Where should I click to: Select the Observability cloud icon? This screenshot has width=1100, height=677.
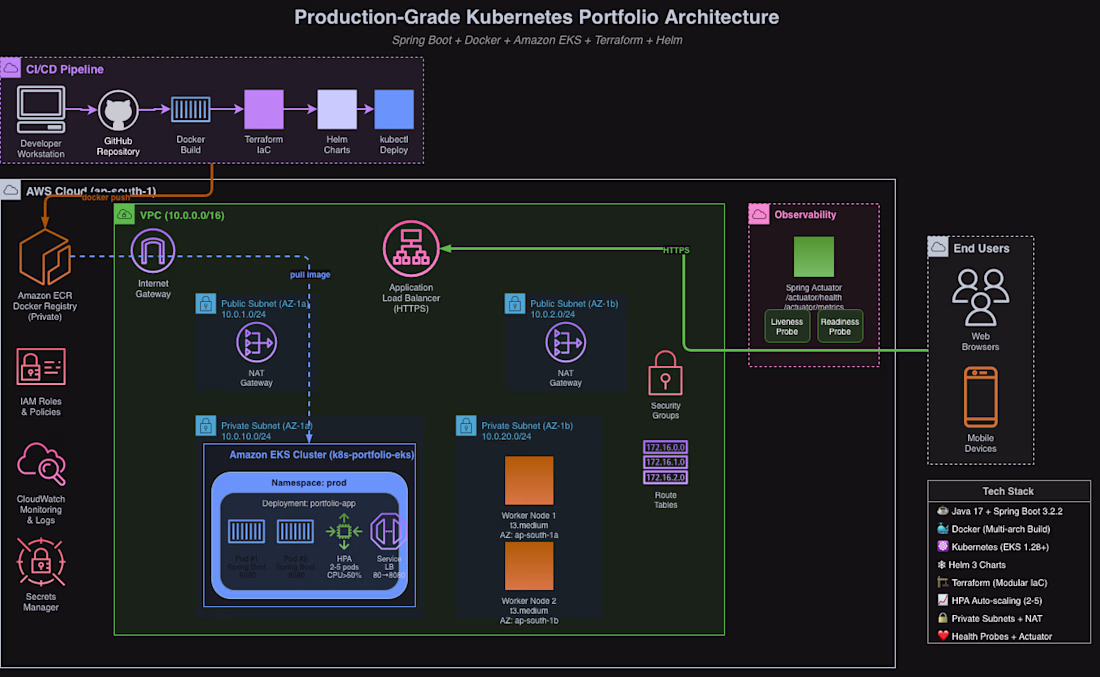759,214
